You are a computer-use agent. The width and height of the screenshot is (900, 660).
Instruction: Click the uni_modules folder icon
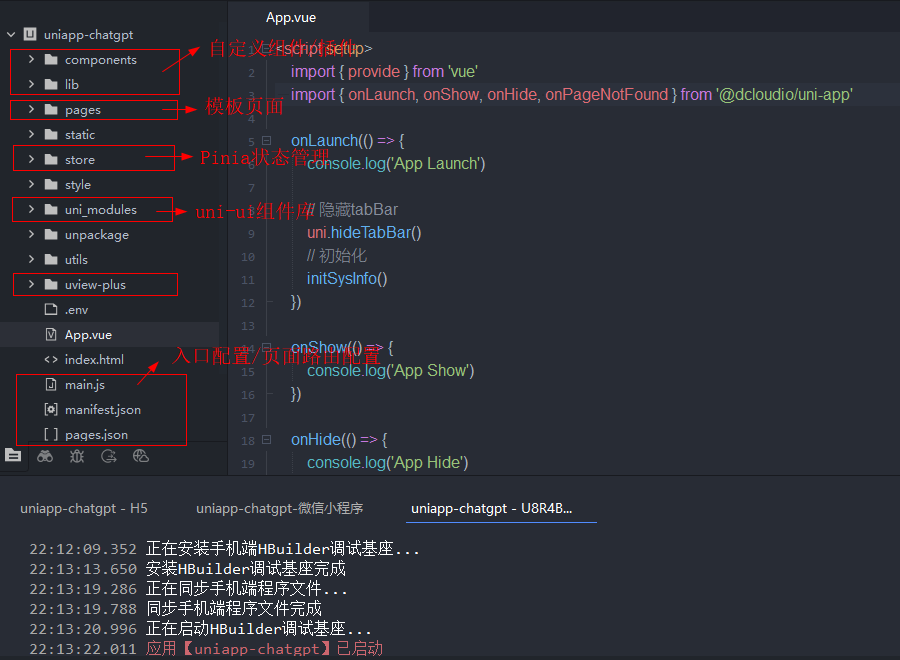coord(51,209)
